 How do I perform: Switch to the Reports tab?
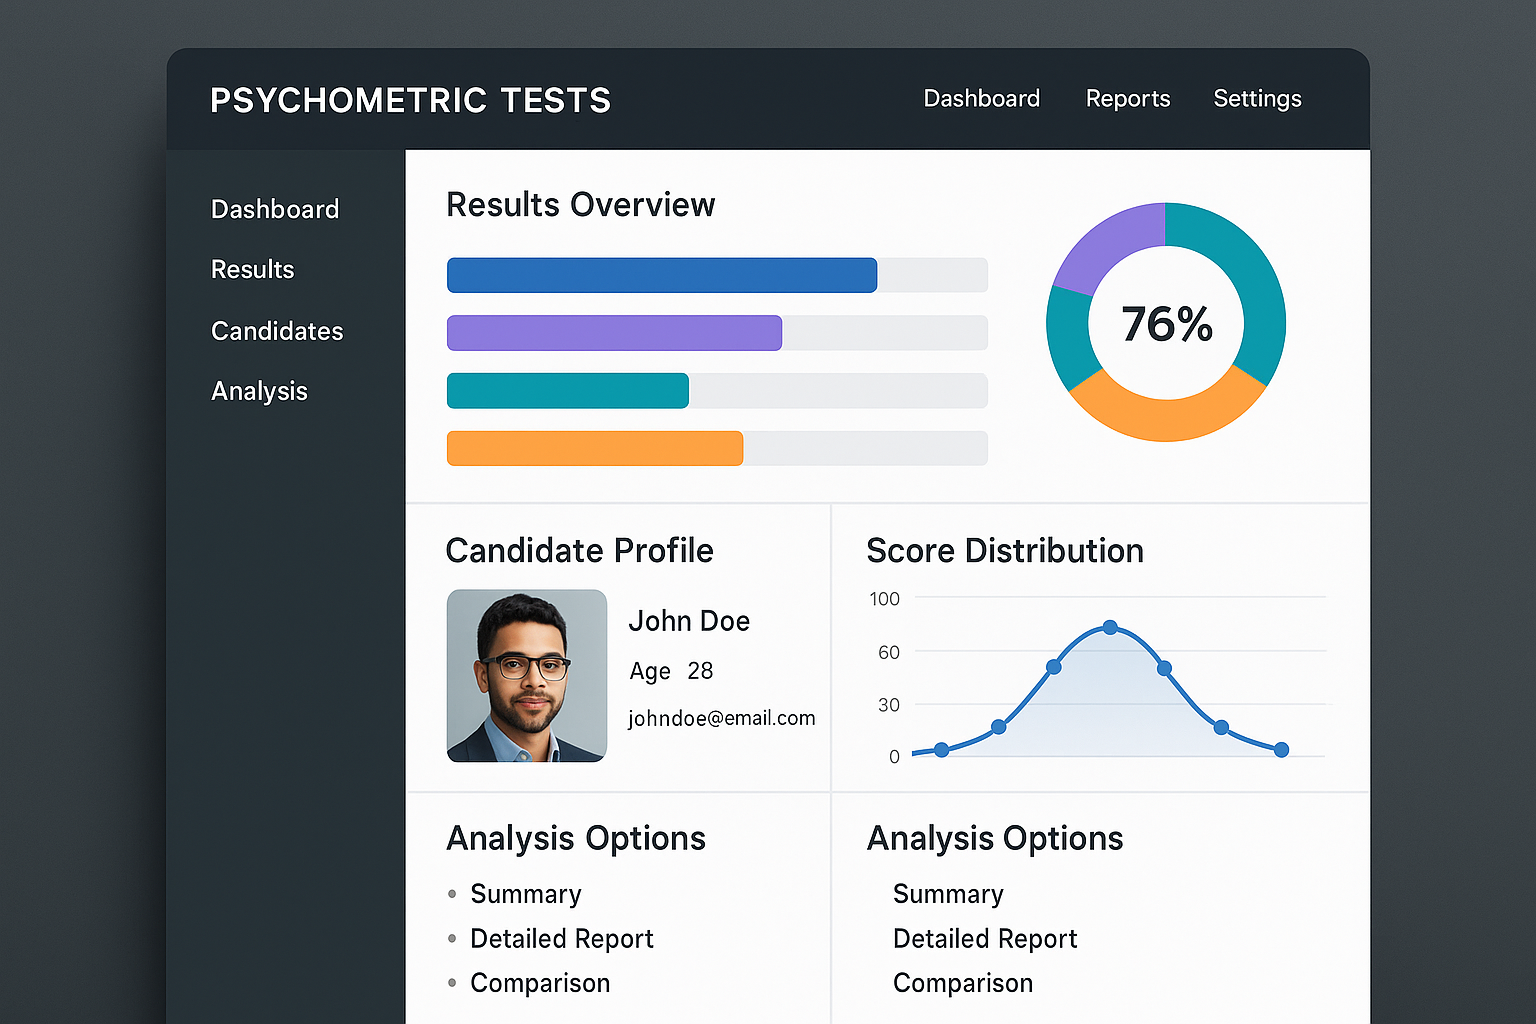[1127, 98]
